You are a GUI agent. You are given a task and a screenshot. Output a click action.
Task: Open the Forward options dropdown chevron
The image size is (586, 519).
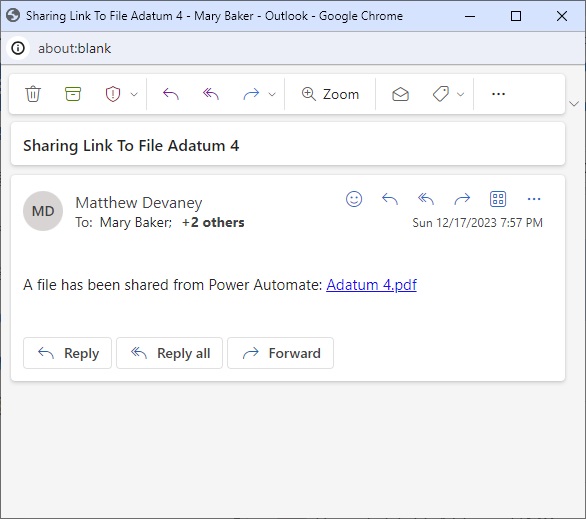(x=272, y=94)
